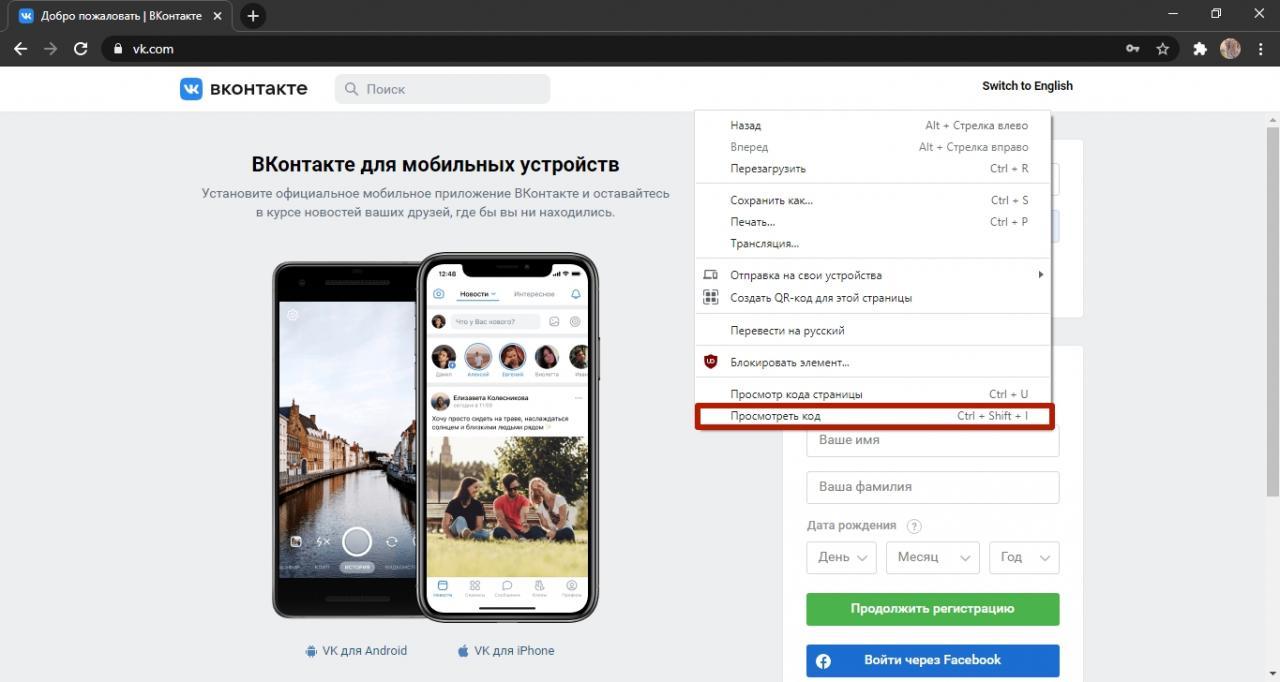Click the site lock padlock icon
The width and height of the screenshot is (1280, 682).
(x=118, y=48)
